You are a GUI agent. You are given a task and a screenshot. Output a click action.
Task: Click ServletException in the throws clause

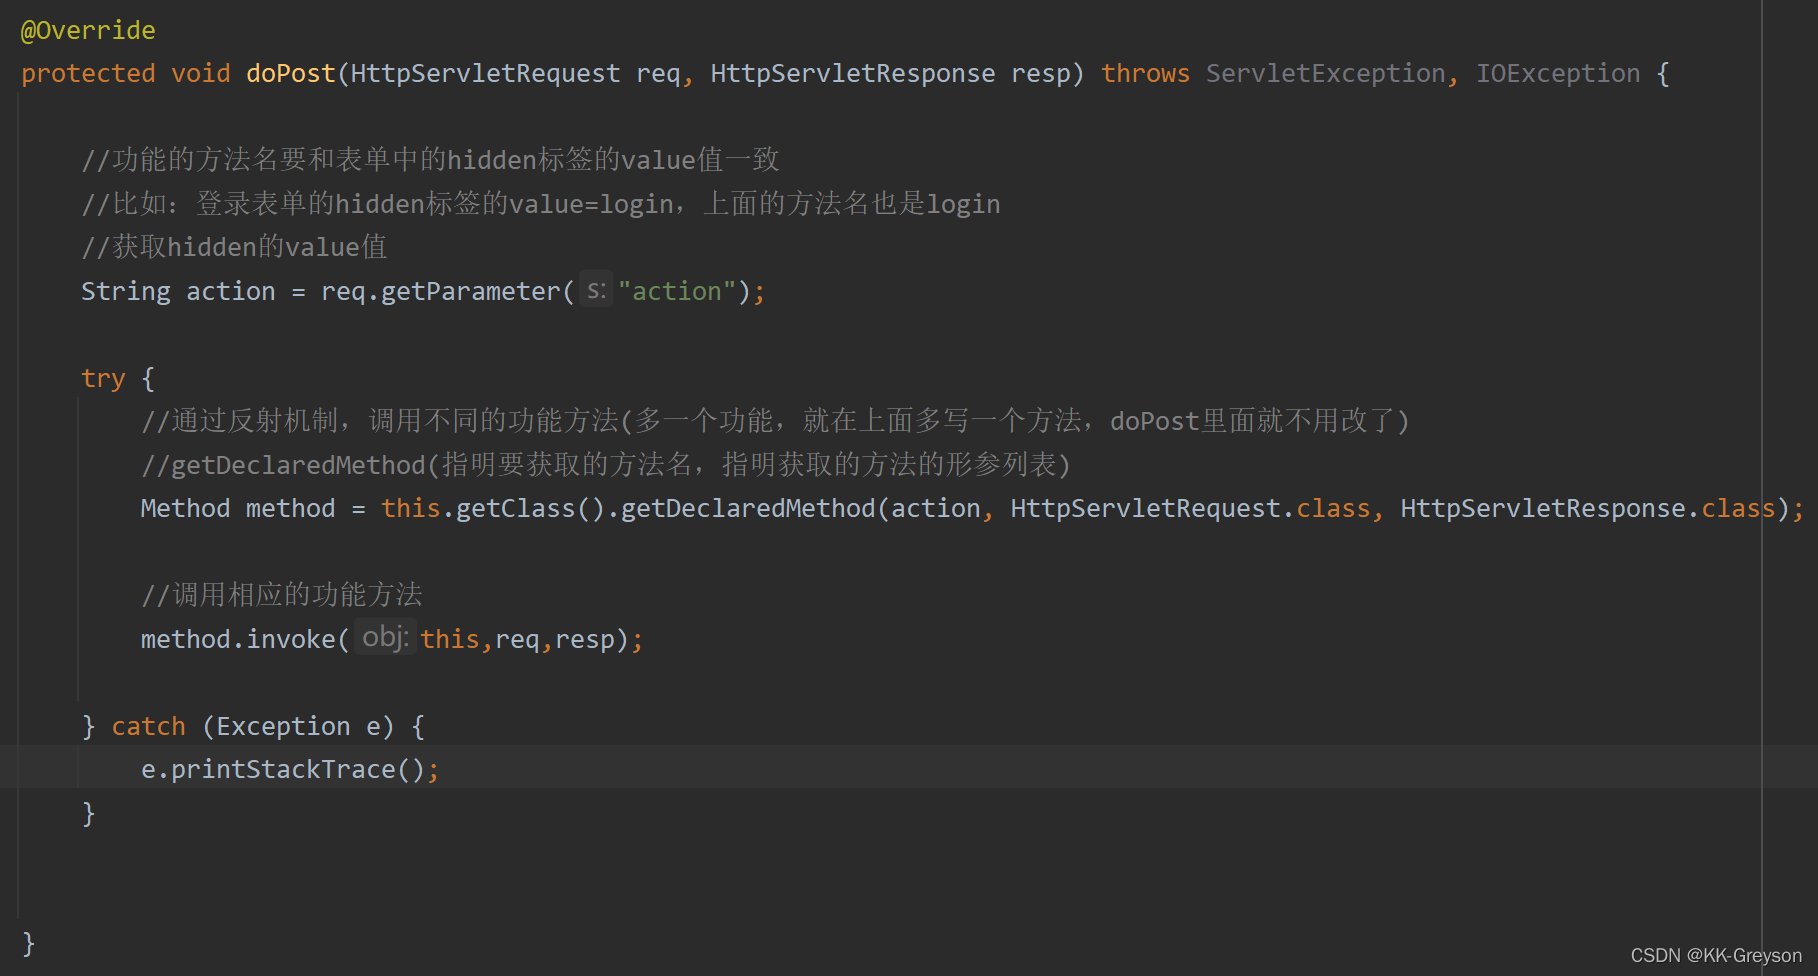[1326, 75]
